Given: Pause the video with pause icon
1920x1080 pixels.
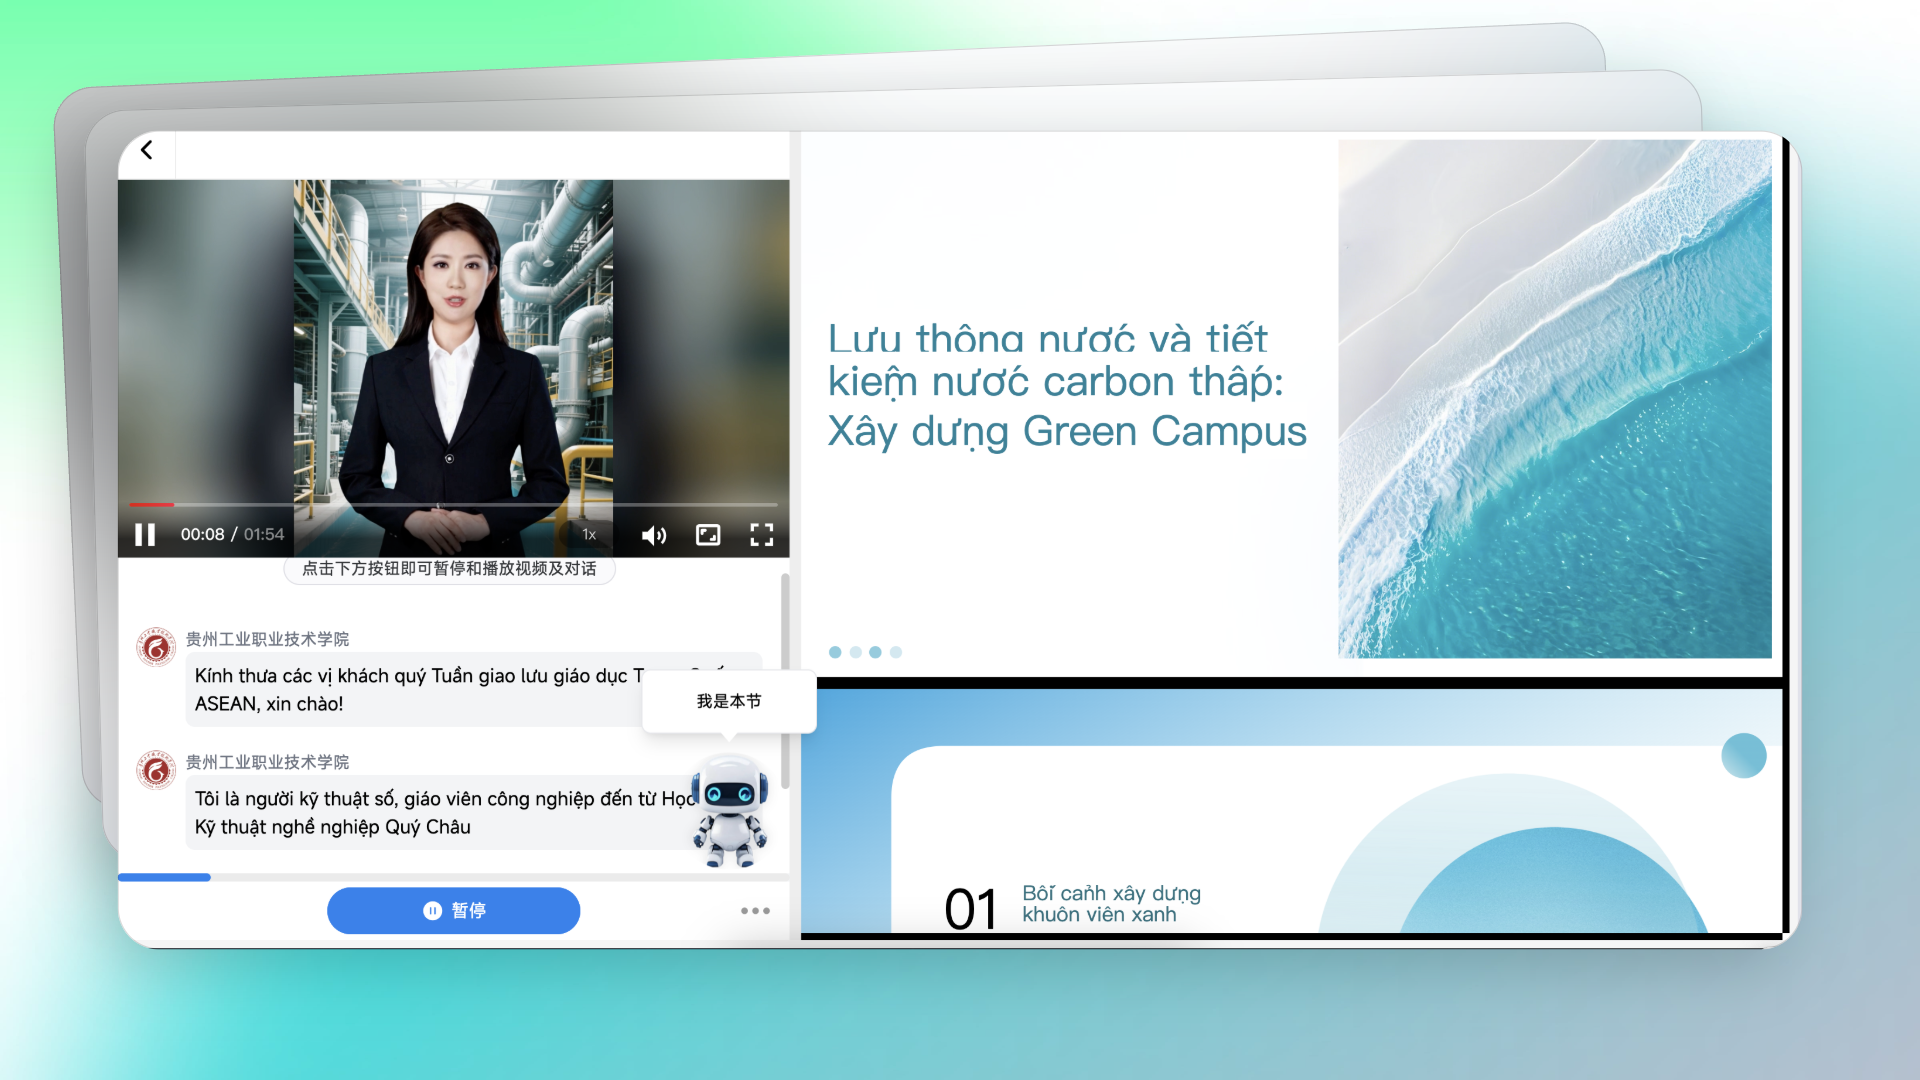Looking at the screenshot, I should click(x=145, y=535).
